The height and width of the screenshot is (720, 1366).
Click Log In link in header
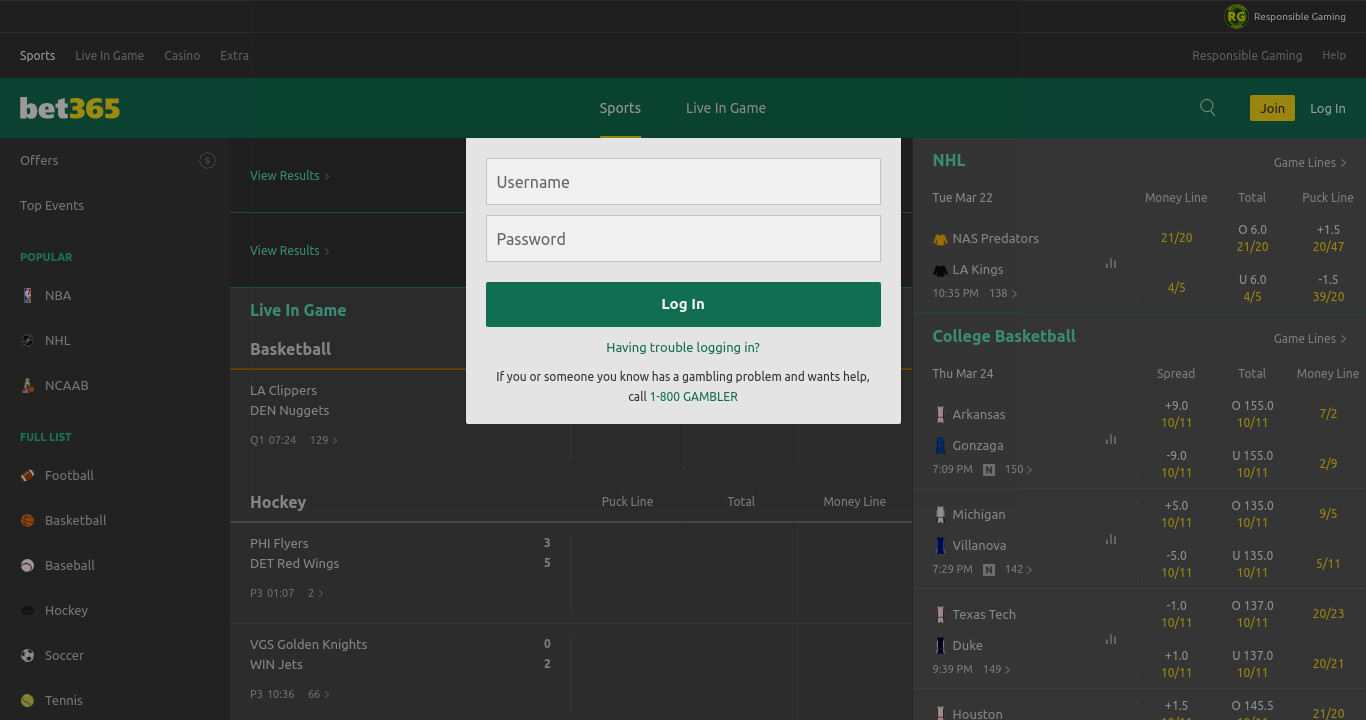pos(1328,108)
